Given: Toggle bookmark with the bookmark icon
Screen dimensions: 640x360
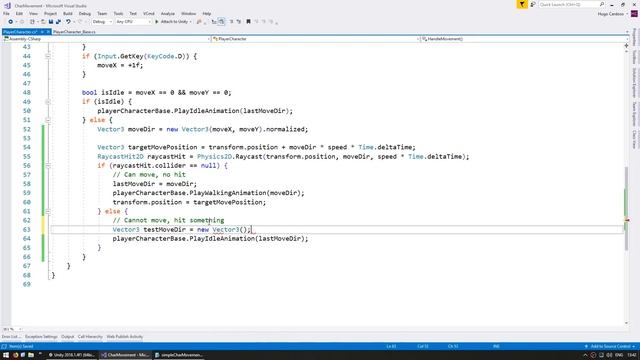Looking at the screenshot, I should (248, 22).
